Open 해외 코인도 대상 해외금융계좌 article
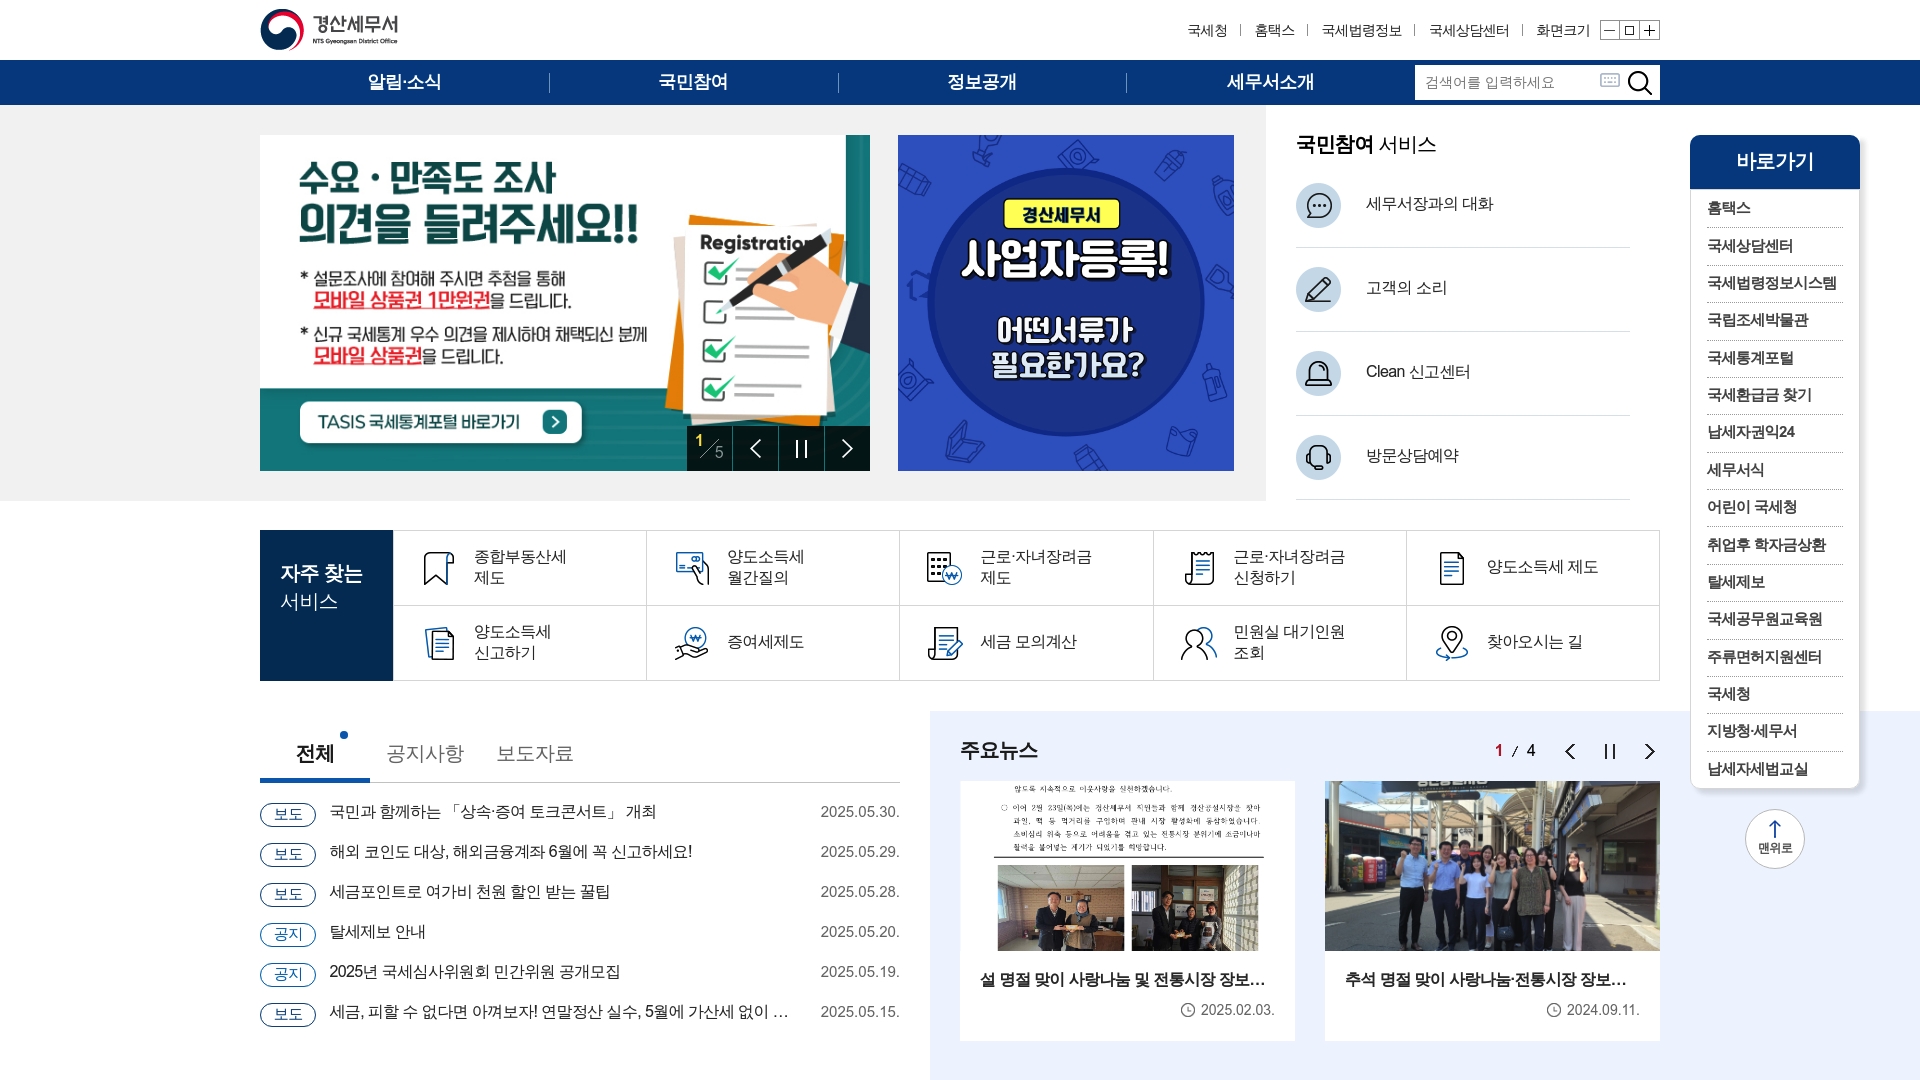 510,852
